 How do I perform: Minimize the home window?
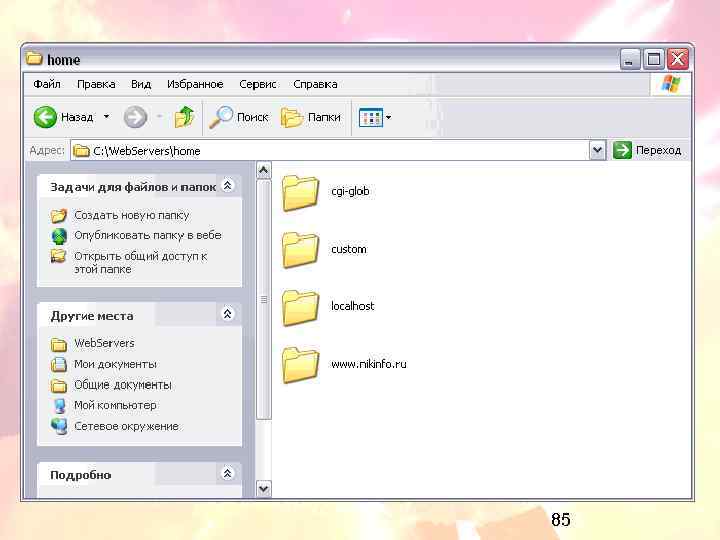click(630, 59)
